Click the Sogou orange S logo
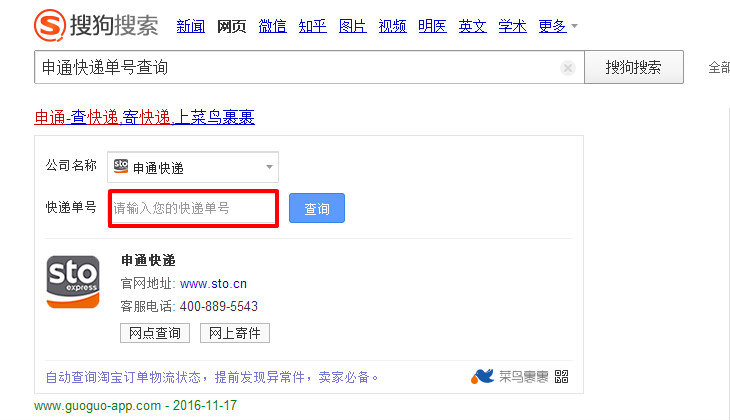This screenshot has width=730, height=420. click(x=49, y=25)
